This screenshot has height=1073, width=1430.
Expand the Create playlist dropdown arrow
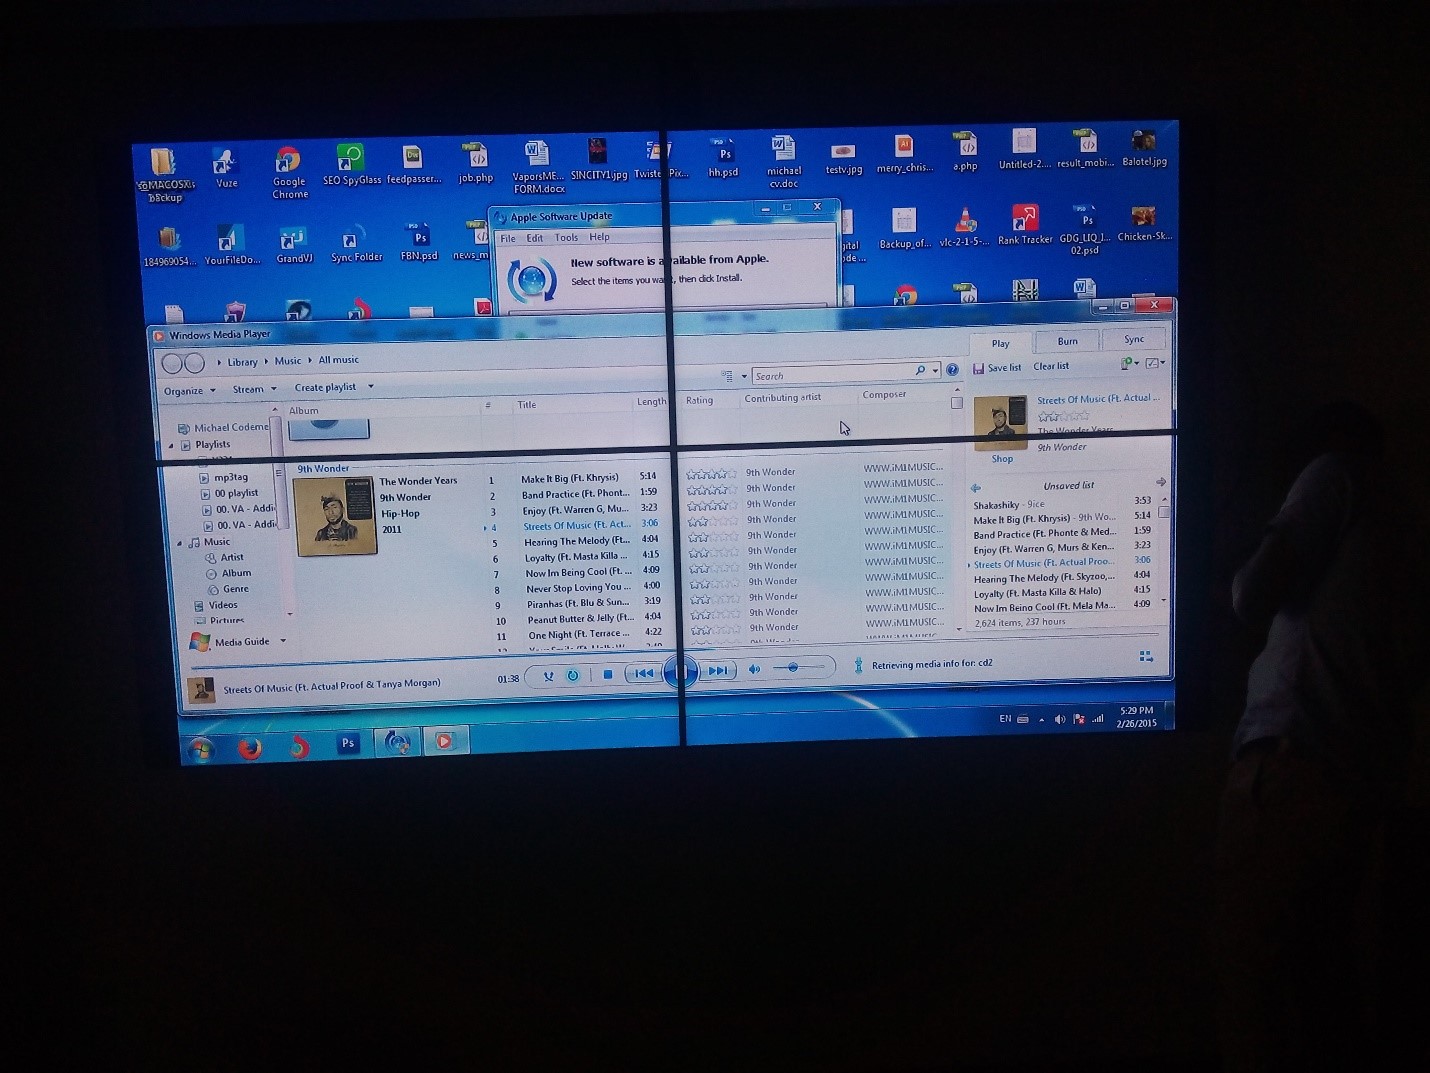click(370, 386)
